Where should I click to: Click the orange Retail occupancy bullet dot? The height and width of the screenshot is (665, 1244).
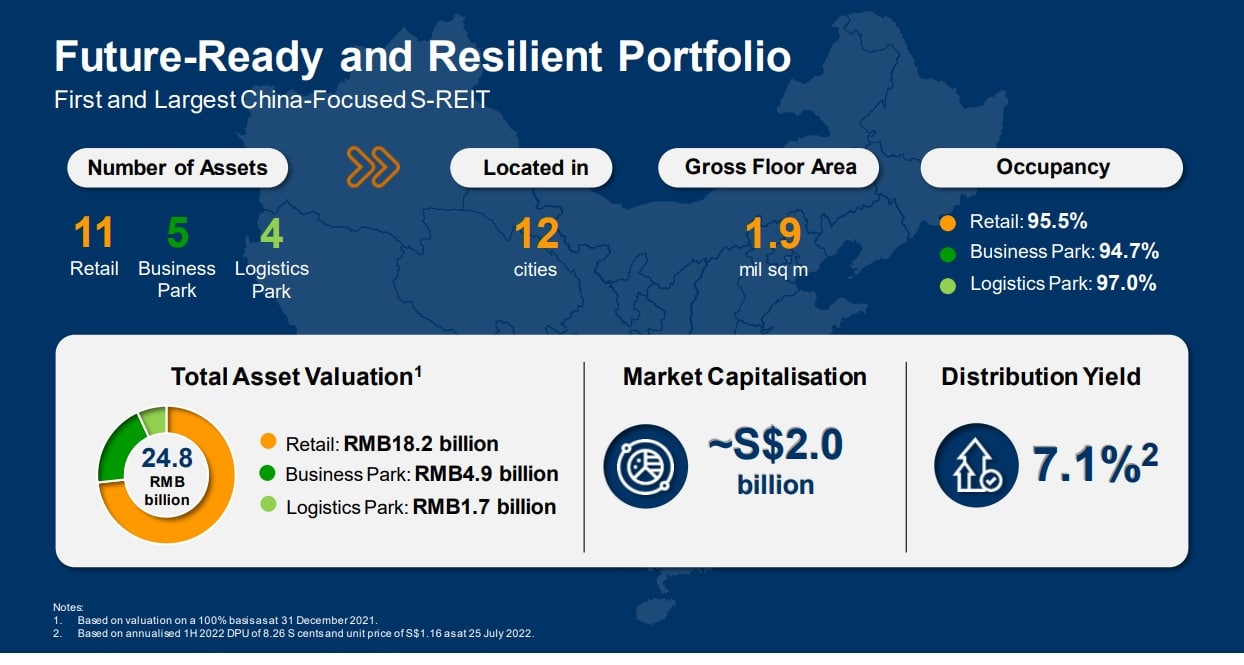(949, 222)
